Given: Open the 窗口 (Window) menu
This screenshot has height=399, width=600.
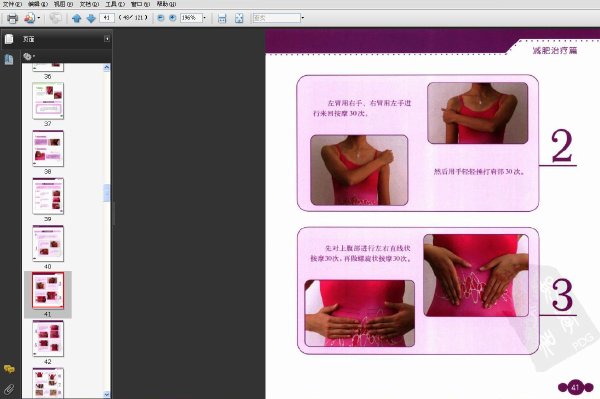Looking at the screenshot, I should pos(140,4).
